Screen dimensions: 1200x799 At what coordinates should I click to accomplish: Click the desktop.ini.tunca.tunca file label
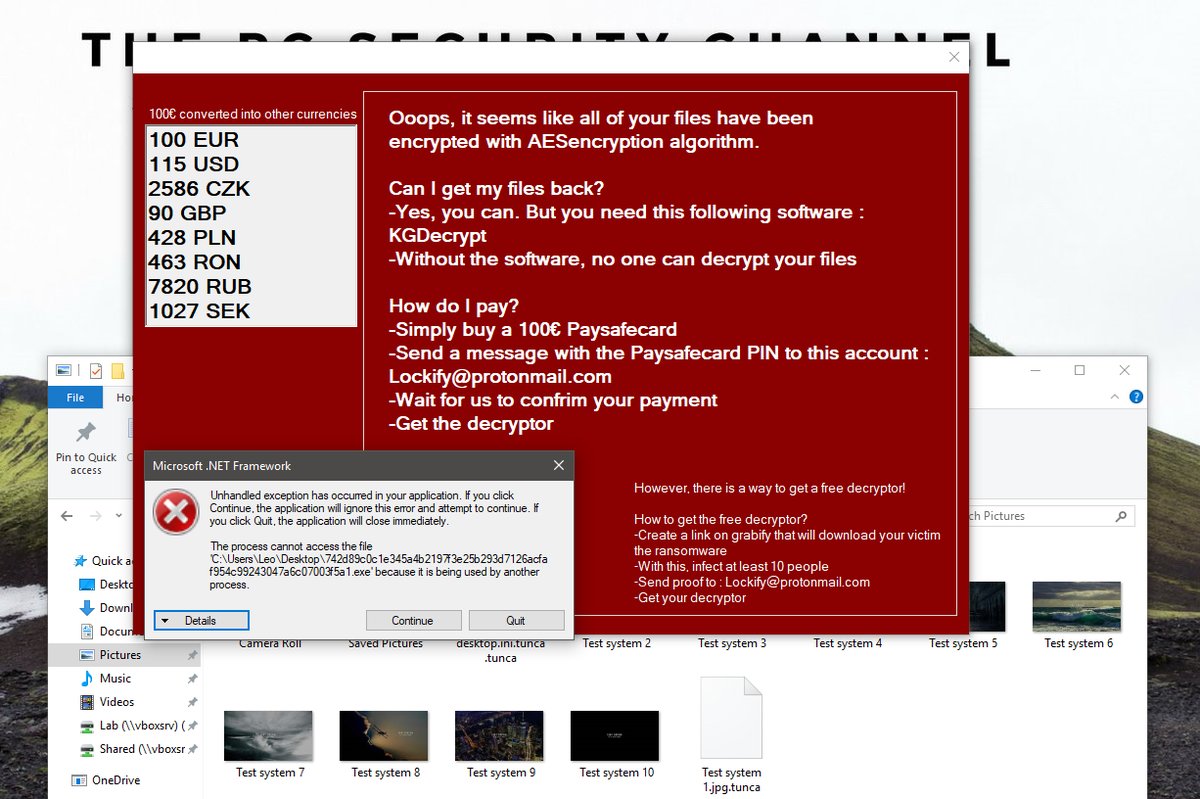click(x=500, y=651)
